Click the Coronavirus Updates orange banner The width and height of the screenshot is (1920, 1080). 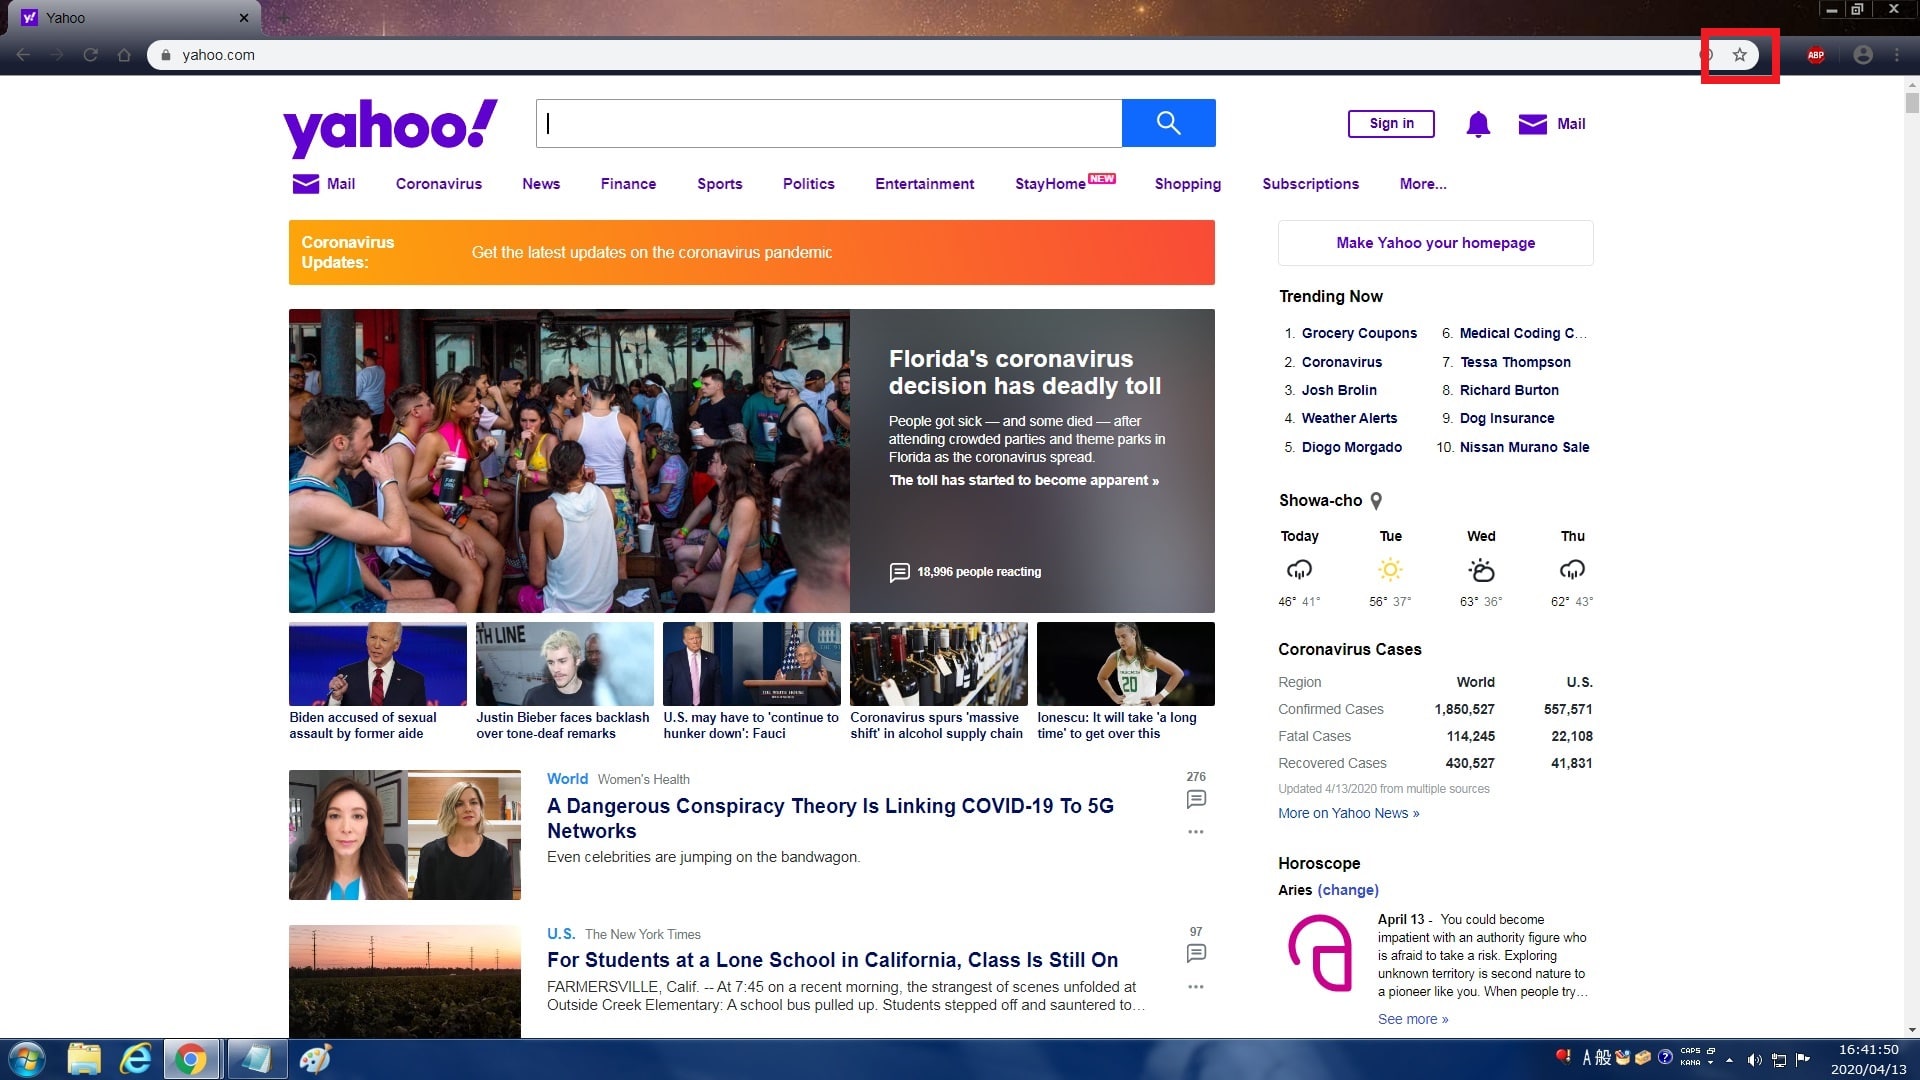click(x=752, y=253)
